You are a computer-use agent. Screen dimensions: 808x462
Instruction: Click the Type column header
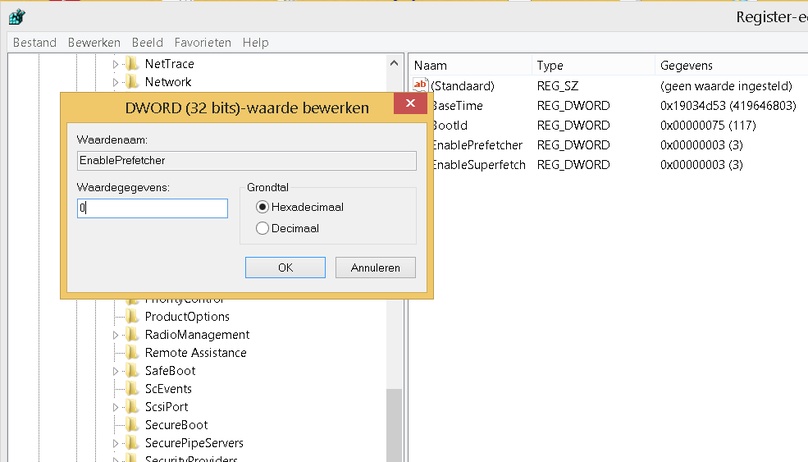tap(593, 65)
